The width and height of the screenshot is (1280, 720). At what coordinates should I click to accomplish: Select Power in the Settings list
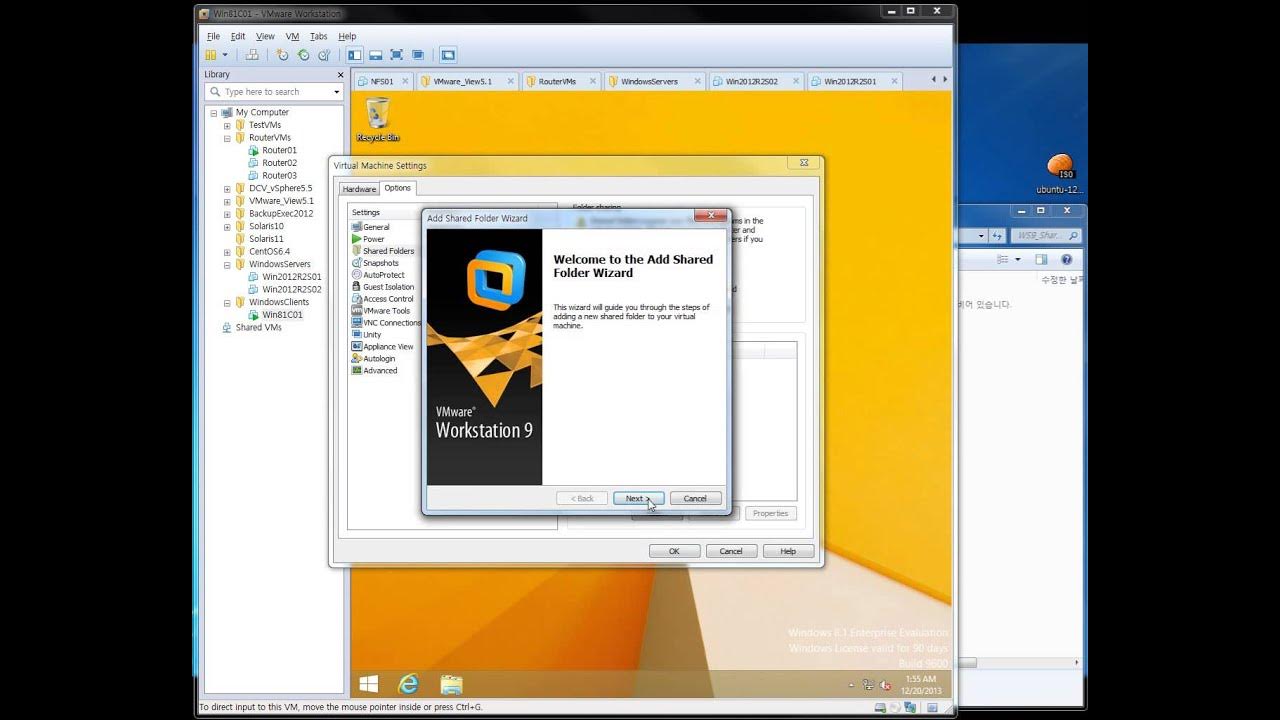coord(373,239)
